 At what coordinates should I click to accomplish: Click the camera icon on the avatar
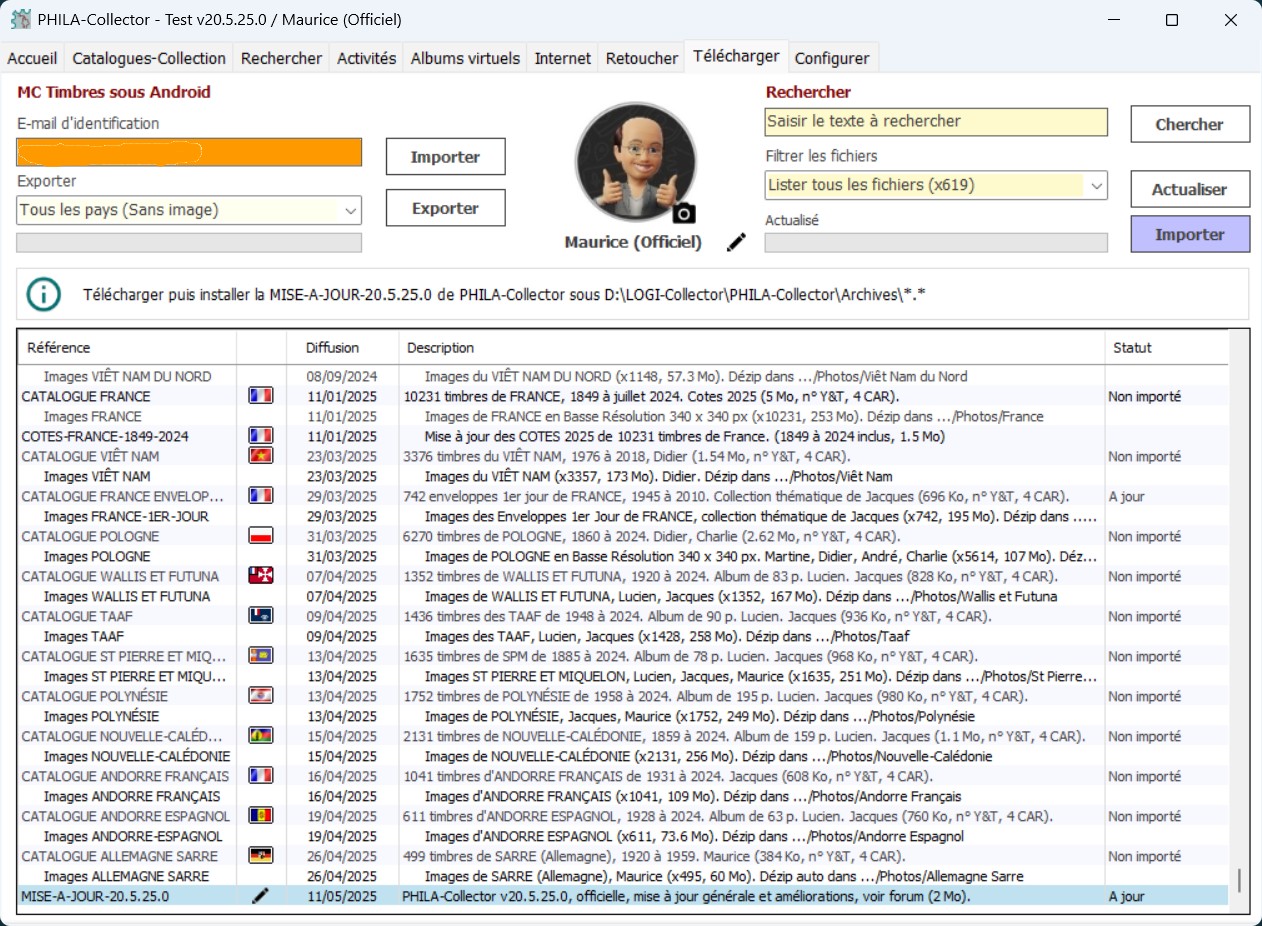[684, 212]
